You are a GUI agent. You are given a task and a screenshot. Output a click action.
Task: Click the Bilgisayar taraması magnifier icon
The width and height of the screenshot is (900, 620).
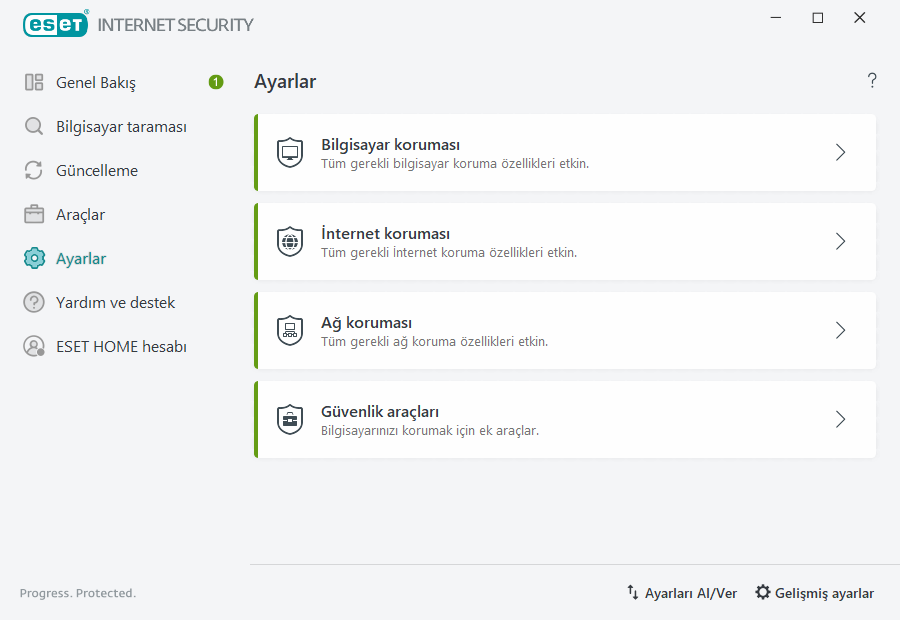pos(32,126)
